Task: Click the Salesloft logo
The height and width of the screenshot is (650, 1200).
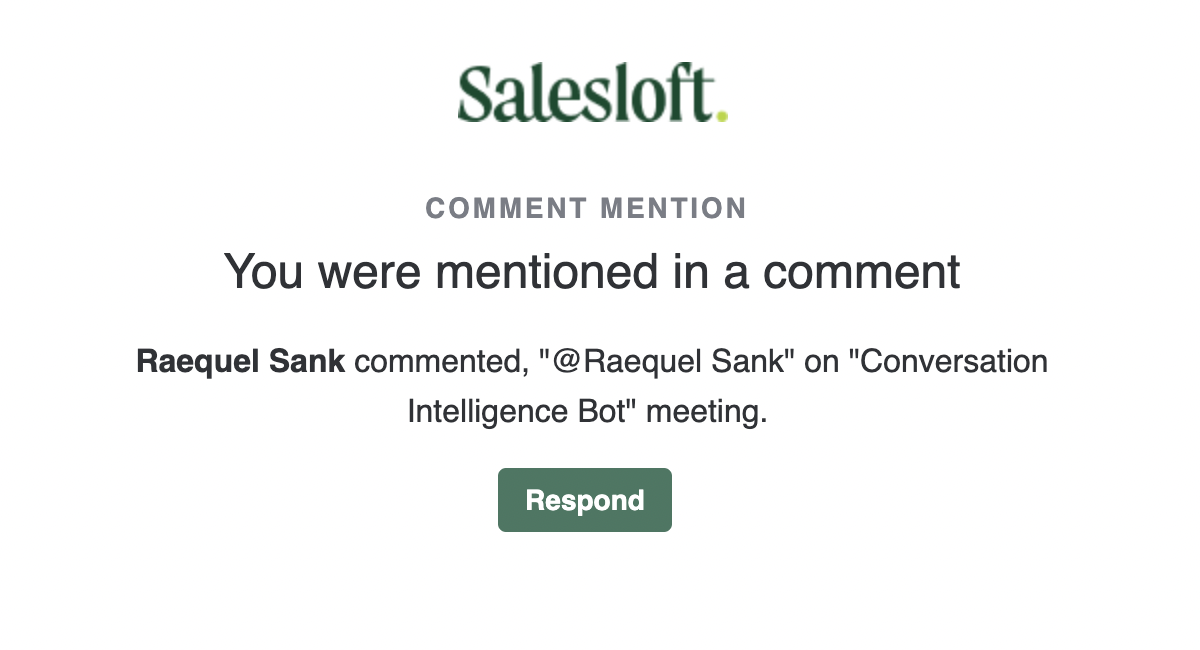Action: (591, 94)
